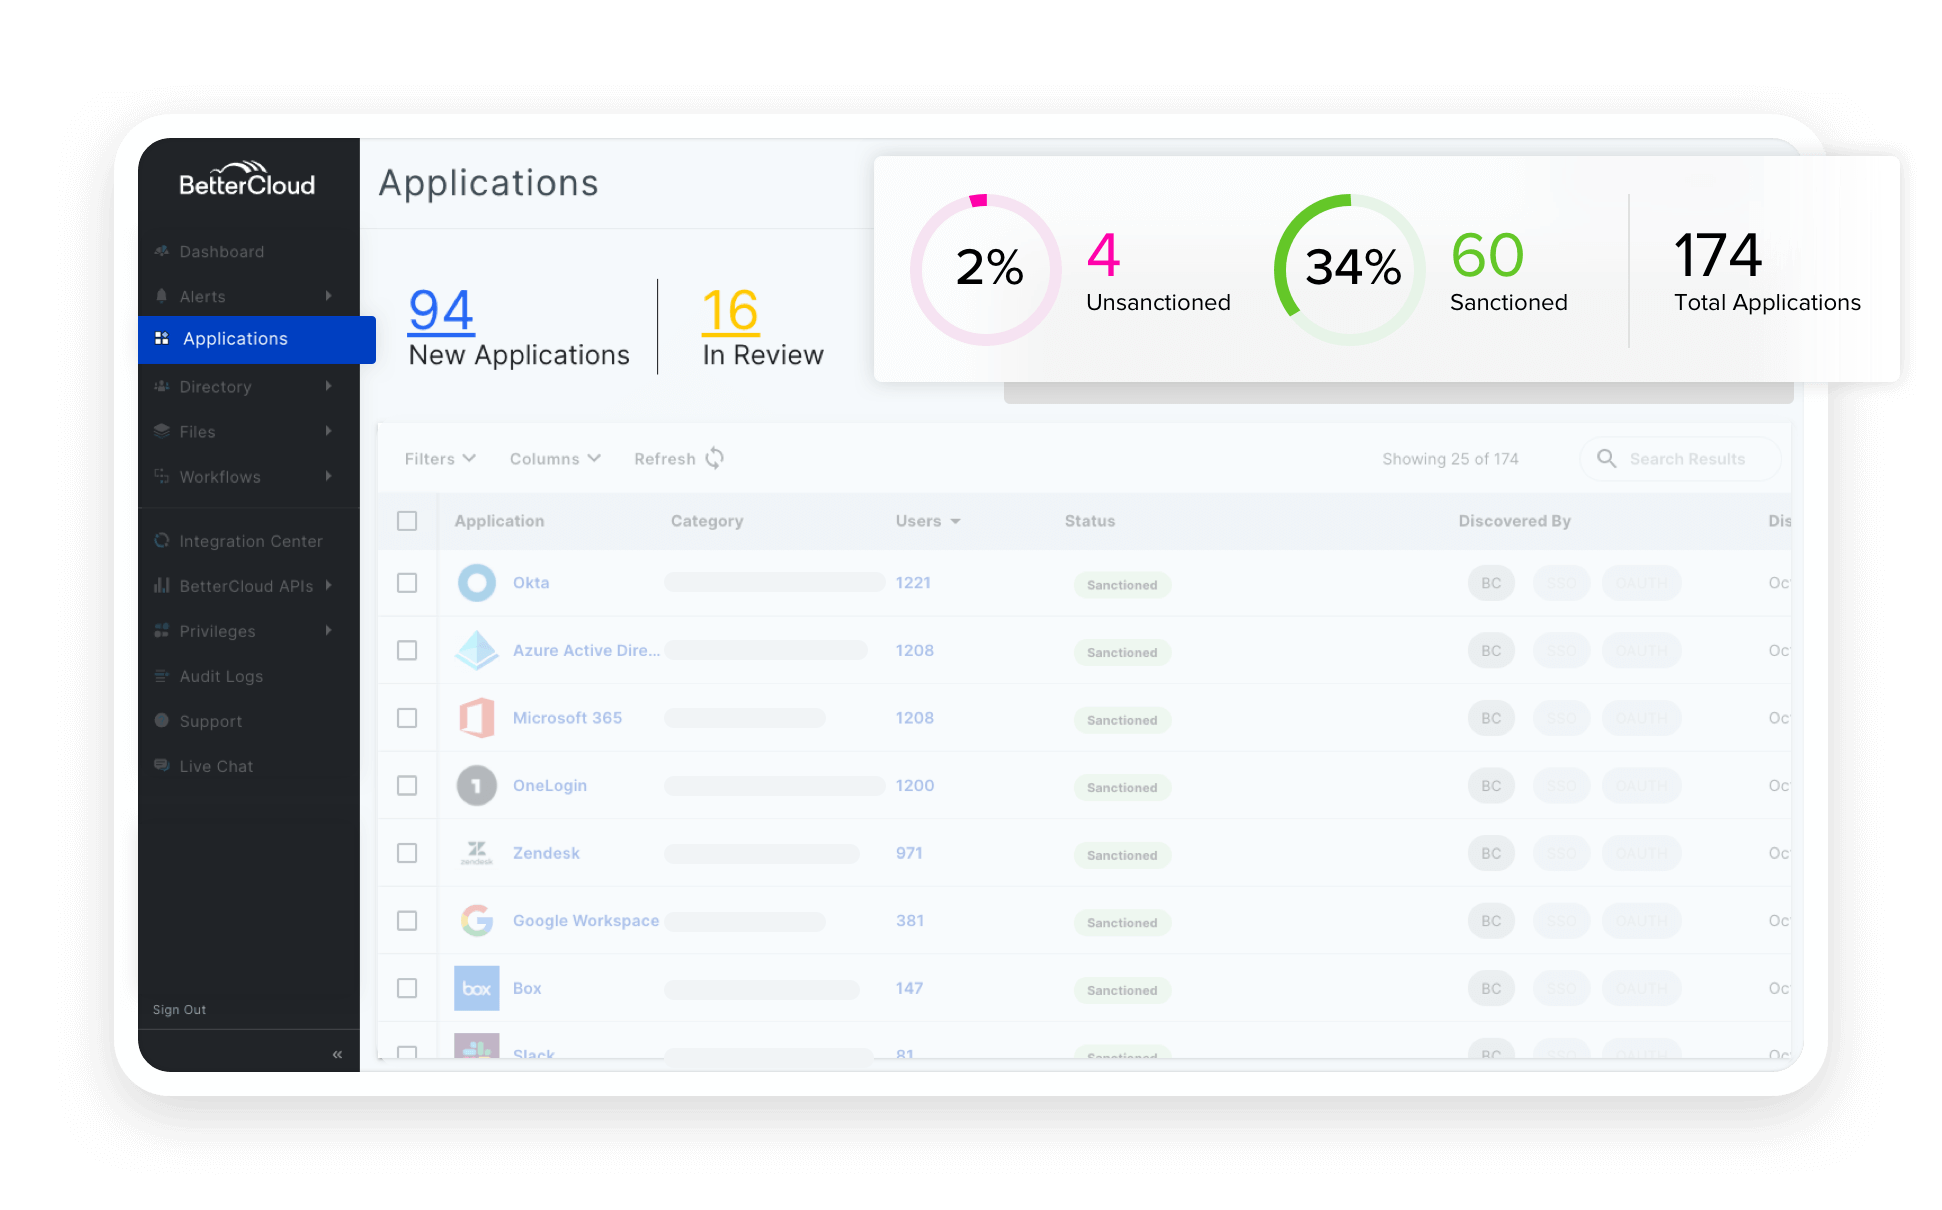The width and height of the screenshot is (1942, 1210).
Task: Click the Microsoft 365 logo
Action: (477, 718)
